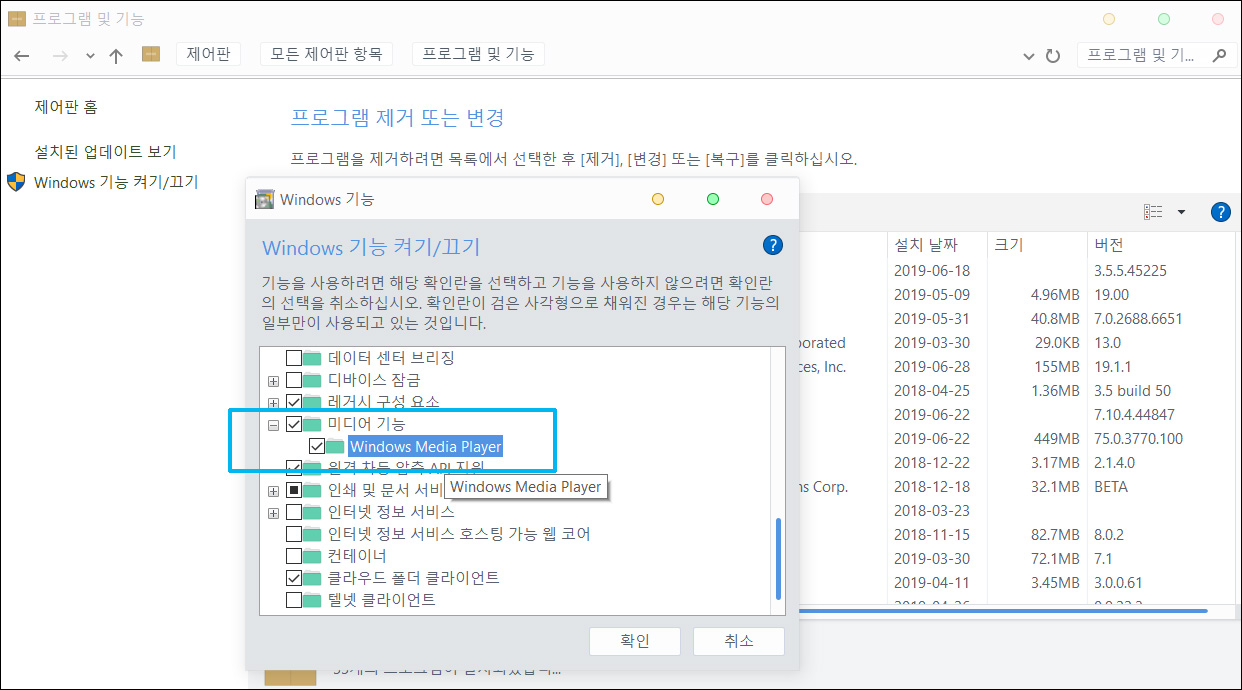Viewport: 1242px width, 690px height.
Task: Refresh the 프로그램 및 기능 window
Action: click(1053, 56)
